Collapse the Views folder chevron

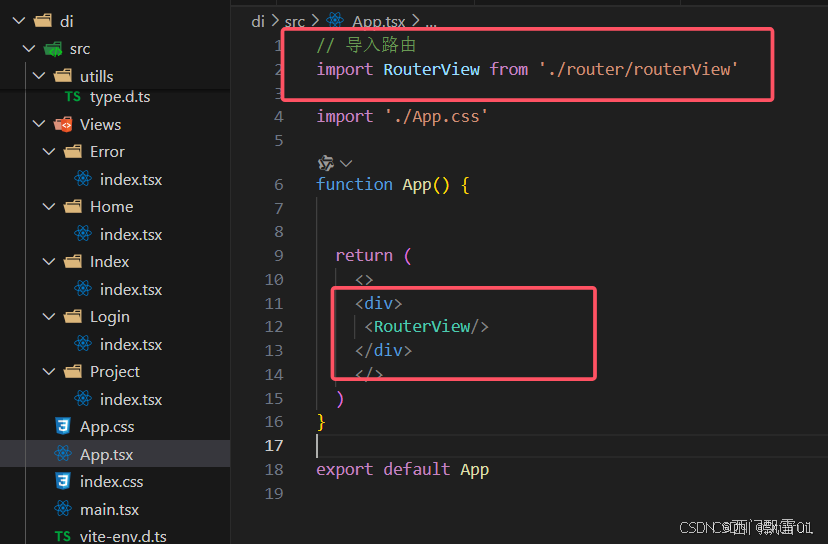coord(39,124)
